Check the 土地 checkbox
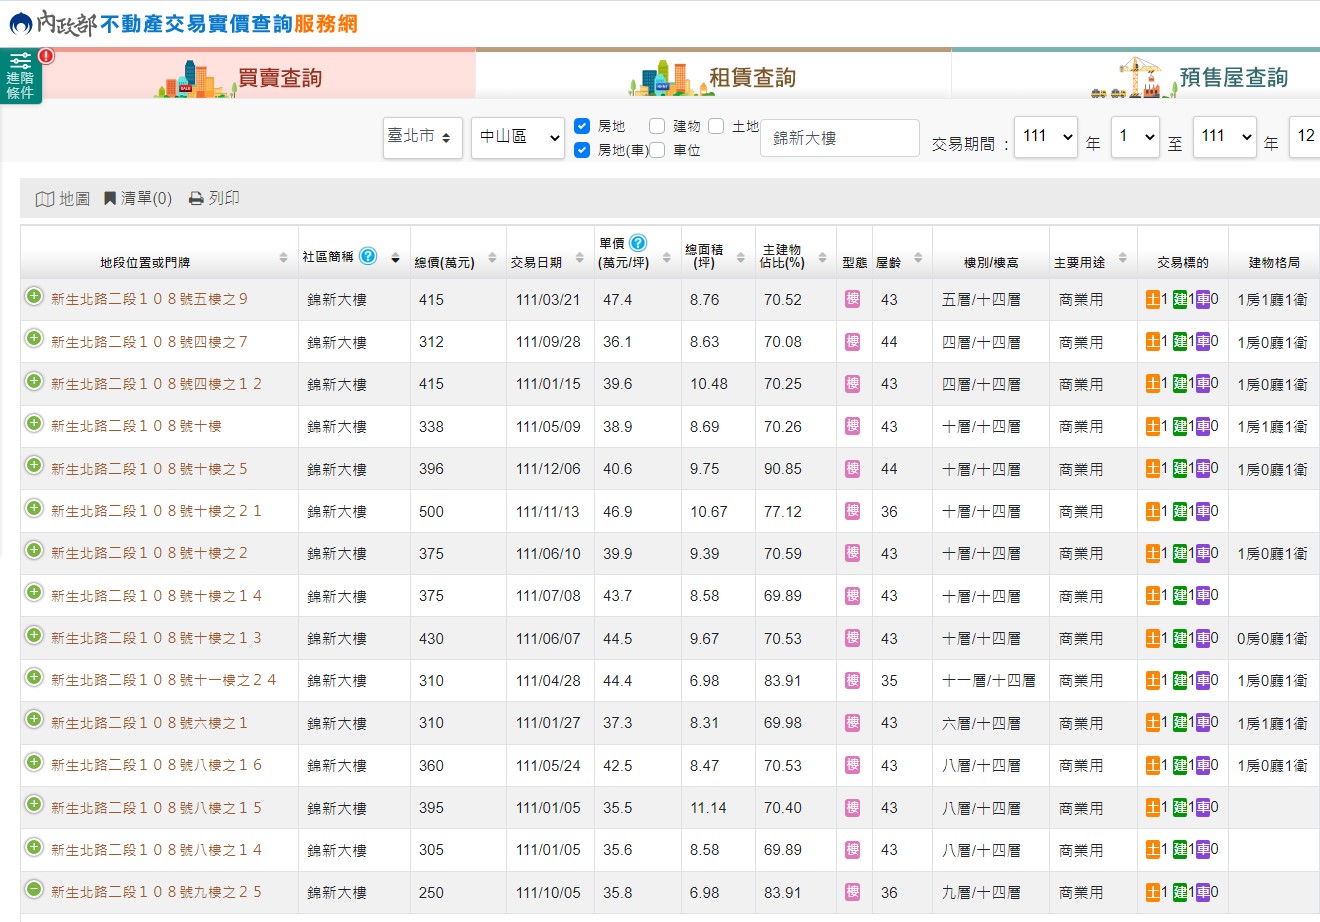The width and height of the screenshot is (1320, 922). click(716, 126)
